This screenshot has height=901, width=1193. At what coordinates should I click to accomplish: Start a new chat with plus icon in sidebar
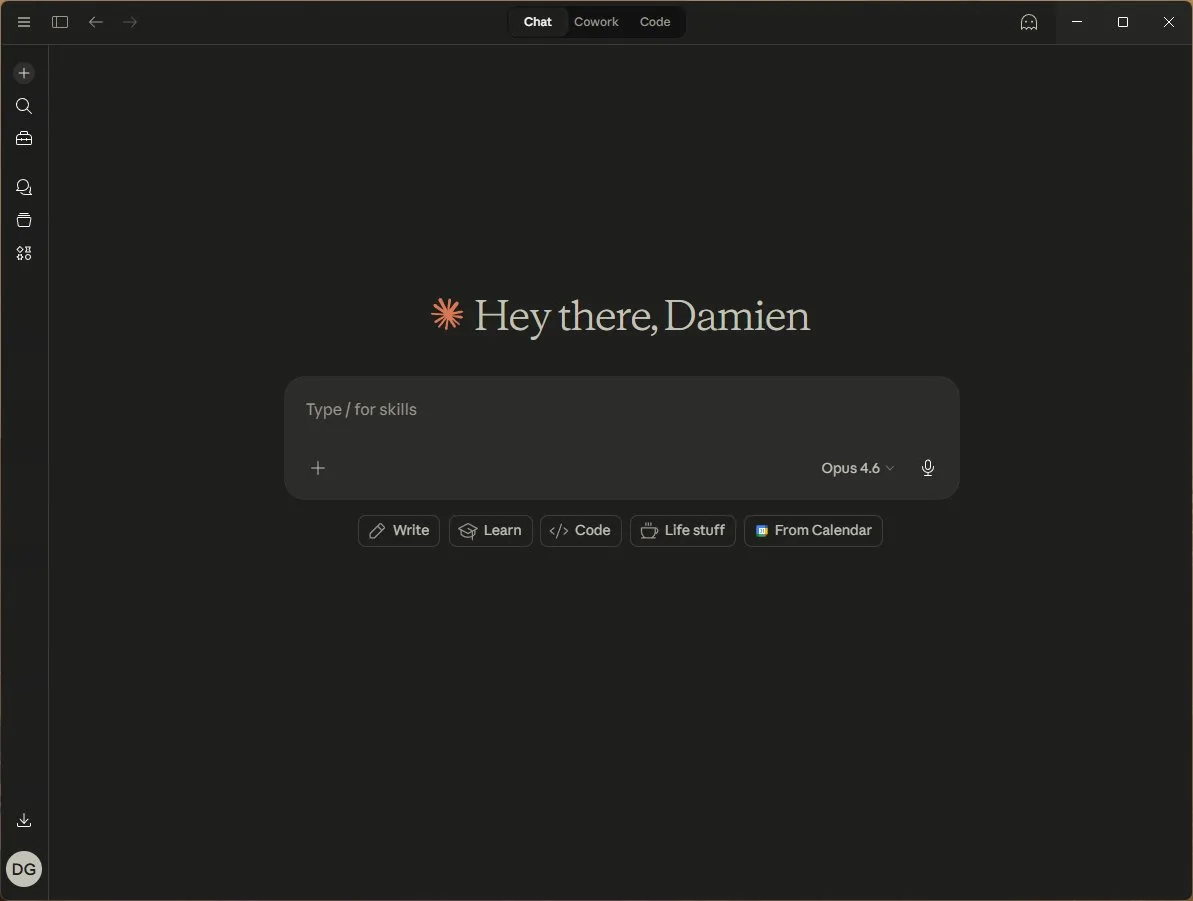(x=24, y=73)
